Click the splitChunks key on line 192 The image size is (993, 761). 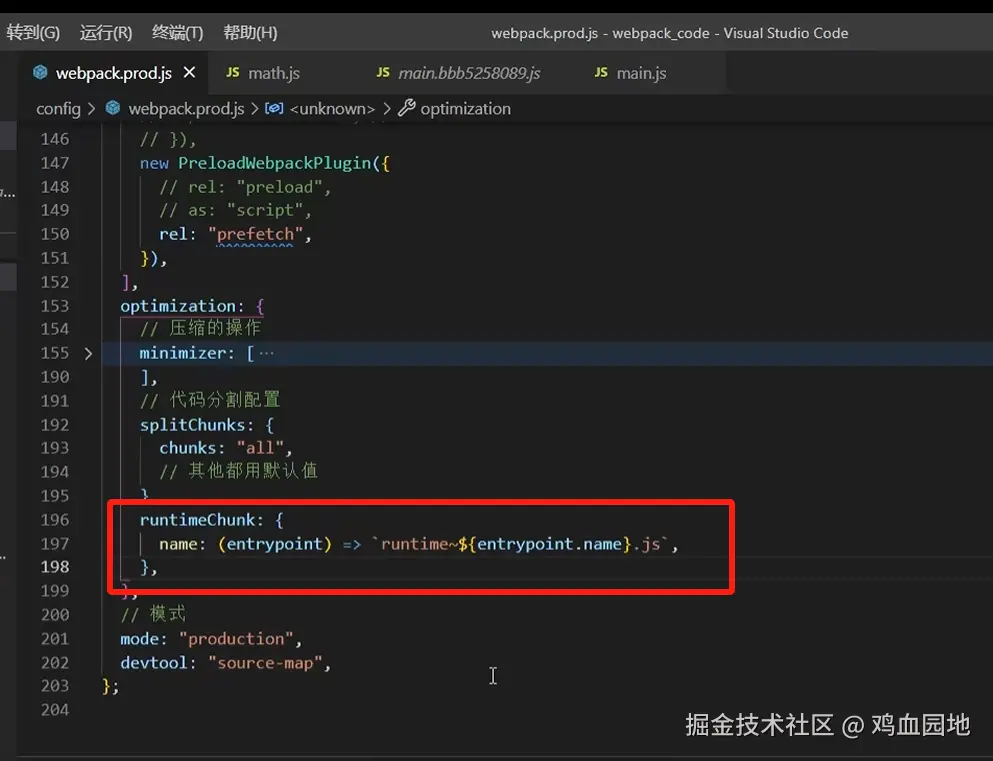coord(193,425)
